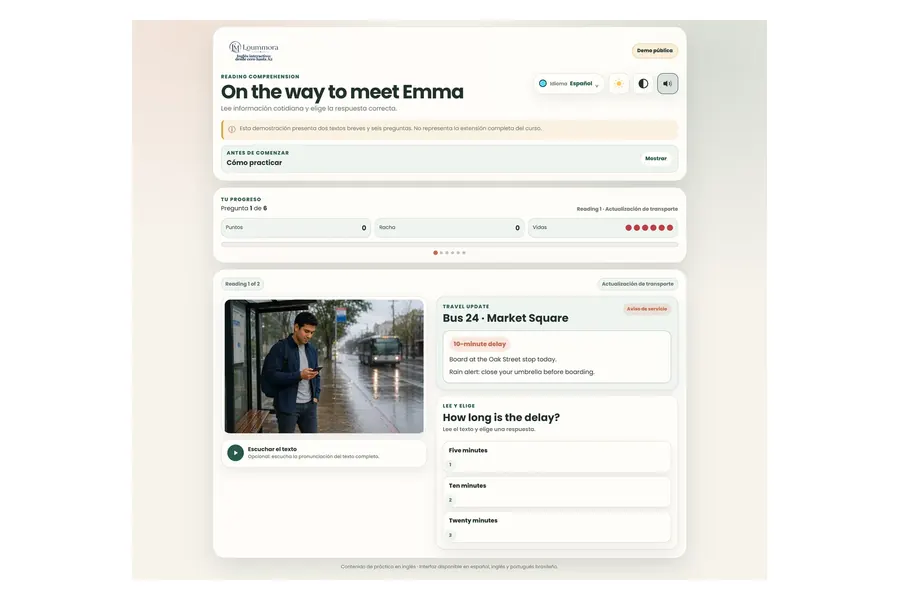Click Actualización de transporte tag above reading card
The image size is (900, 600).
pyautogui.click(x=638, y=284)
